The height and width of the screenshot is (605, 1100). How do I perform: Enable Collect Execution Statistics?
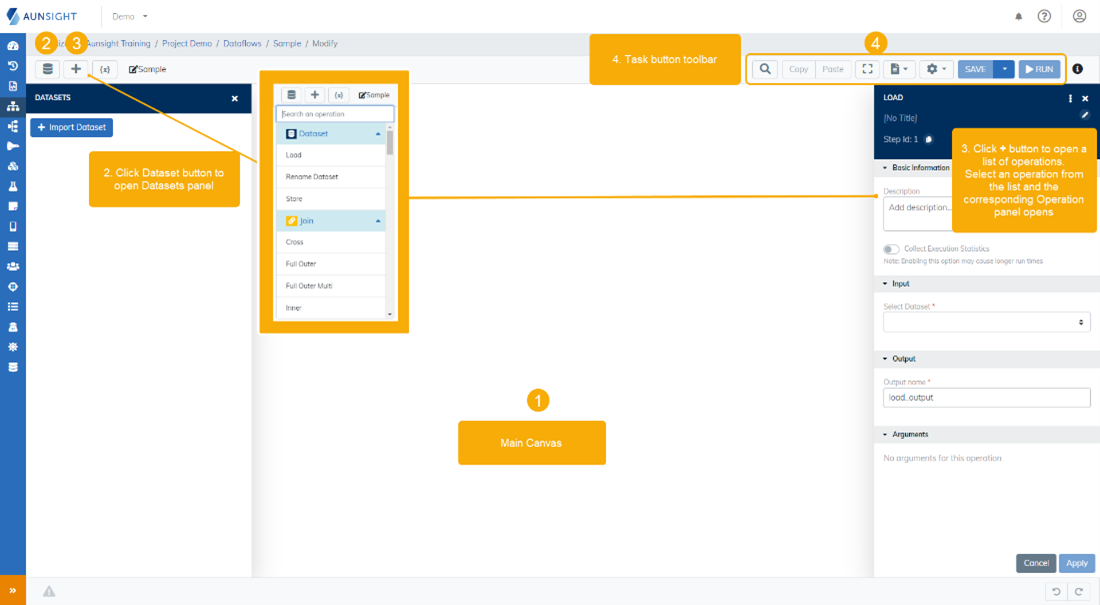(890, 248)
